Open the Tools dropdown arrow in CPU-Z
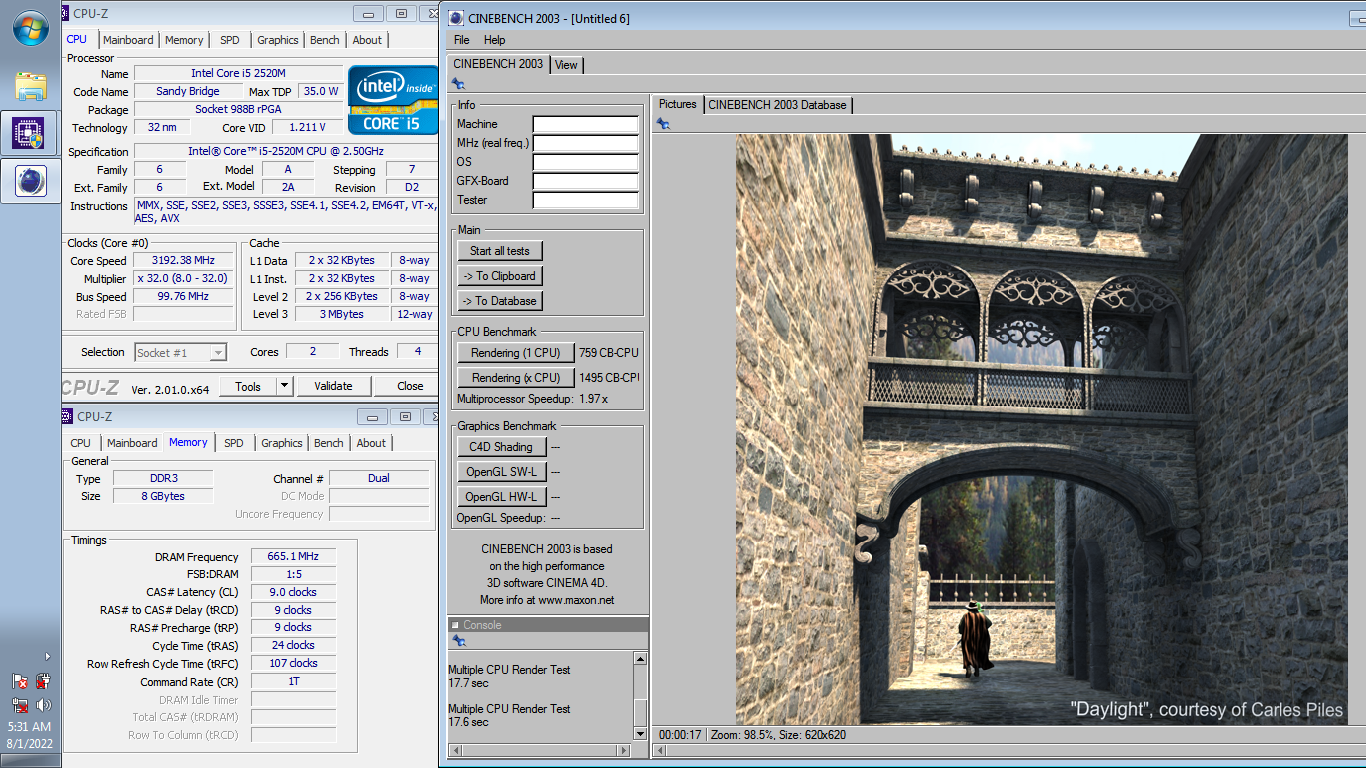This screenshot has width=1366, height=768. tap(284, 386)
